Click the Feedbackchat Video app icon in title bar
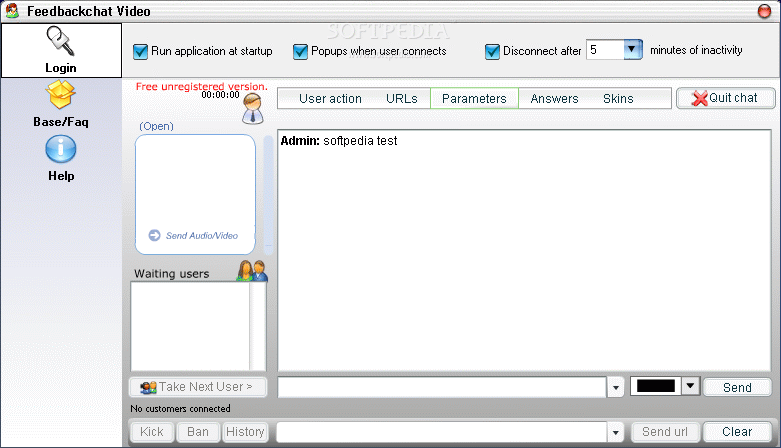The width and height of the screenshot is (781, 448). pos(12,10)
